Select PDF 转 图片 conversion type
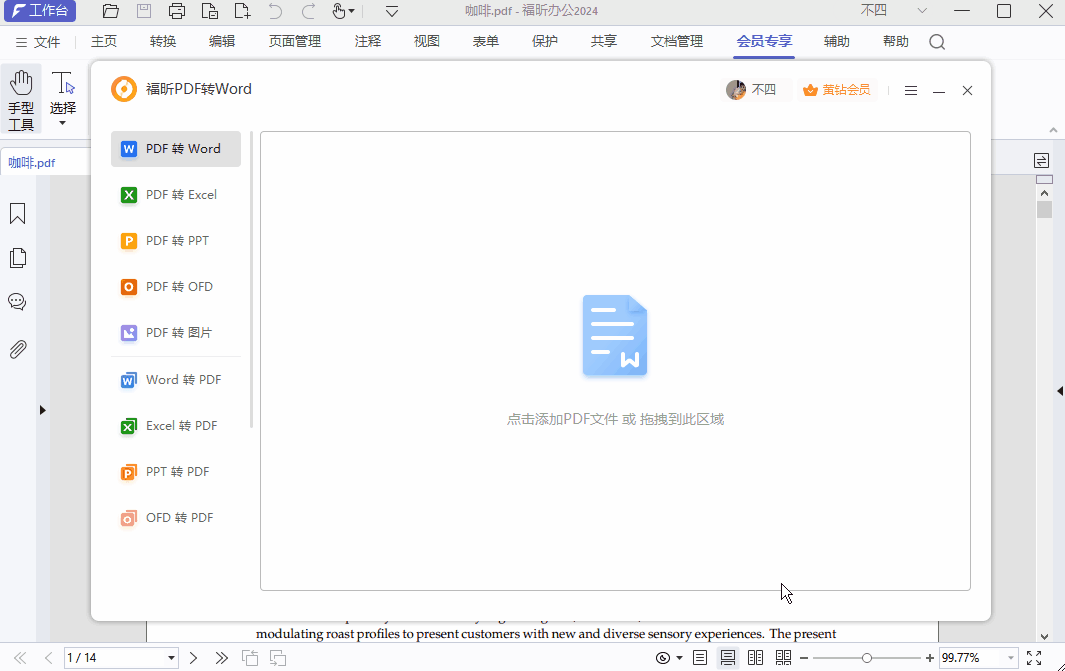The width and height of the screenshot is (1065, 671). point(175,332)
